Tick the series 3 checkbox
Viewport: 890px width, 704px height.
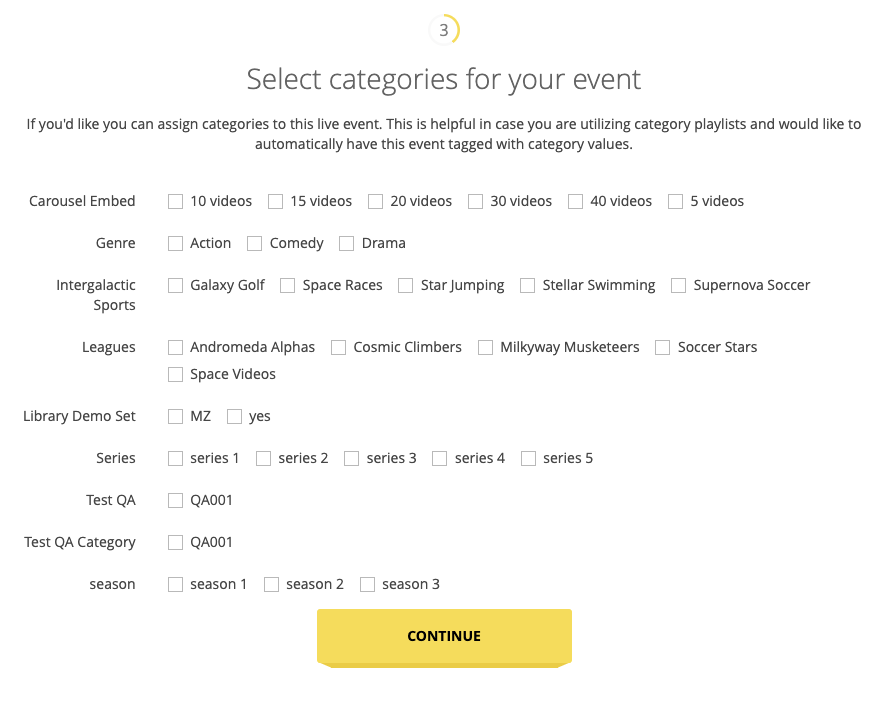coord(352,458)
